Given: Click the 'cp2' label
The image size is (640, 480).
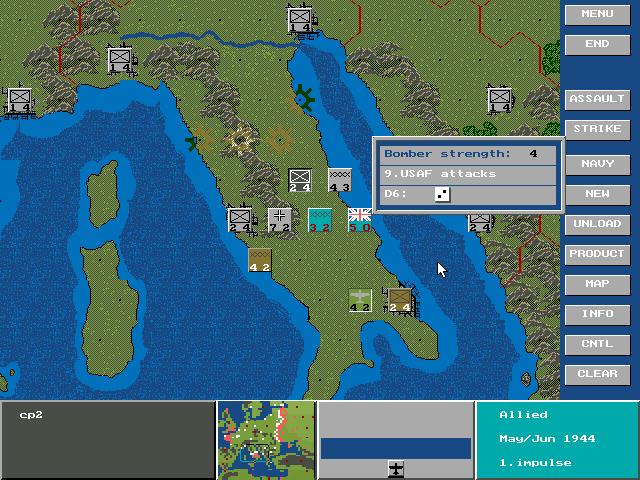Looking at the screenshot, I should [x=31, y=416].
